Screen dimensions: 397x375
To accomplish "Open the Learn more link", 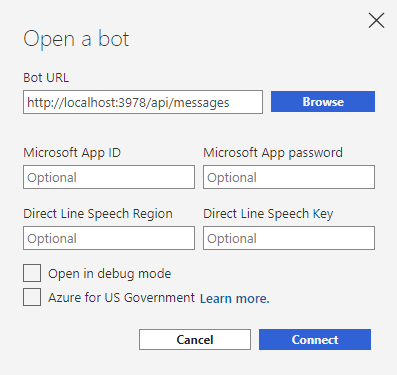I will pos(235,298).
